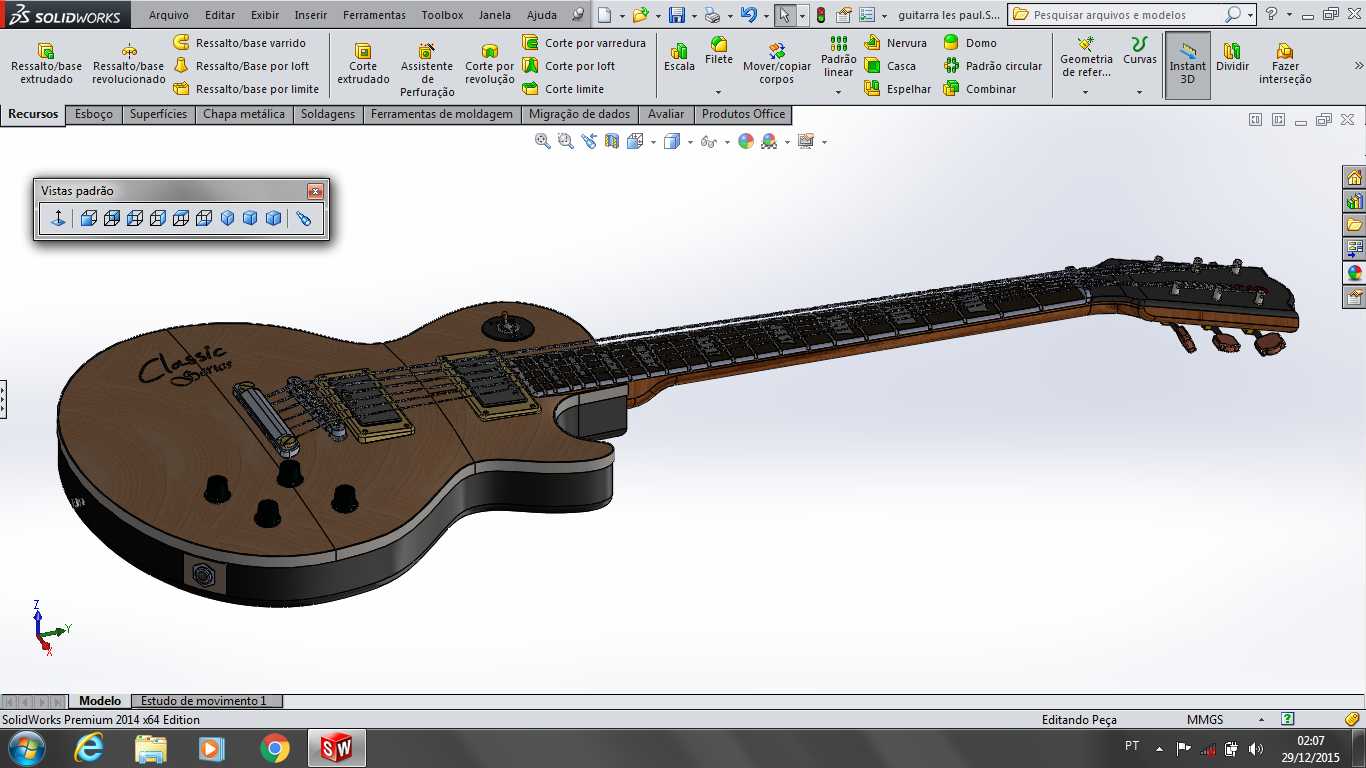Open the Save dropdown arrow
The image size is (1366, 768).
[x=694, y=16]
